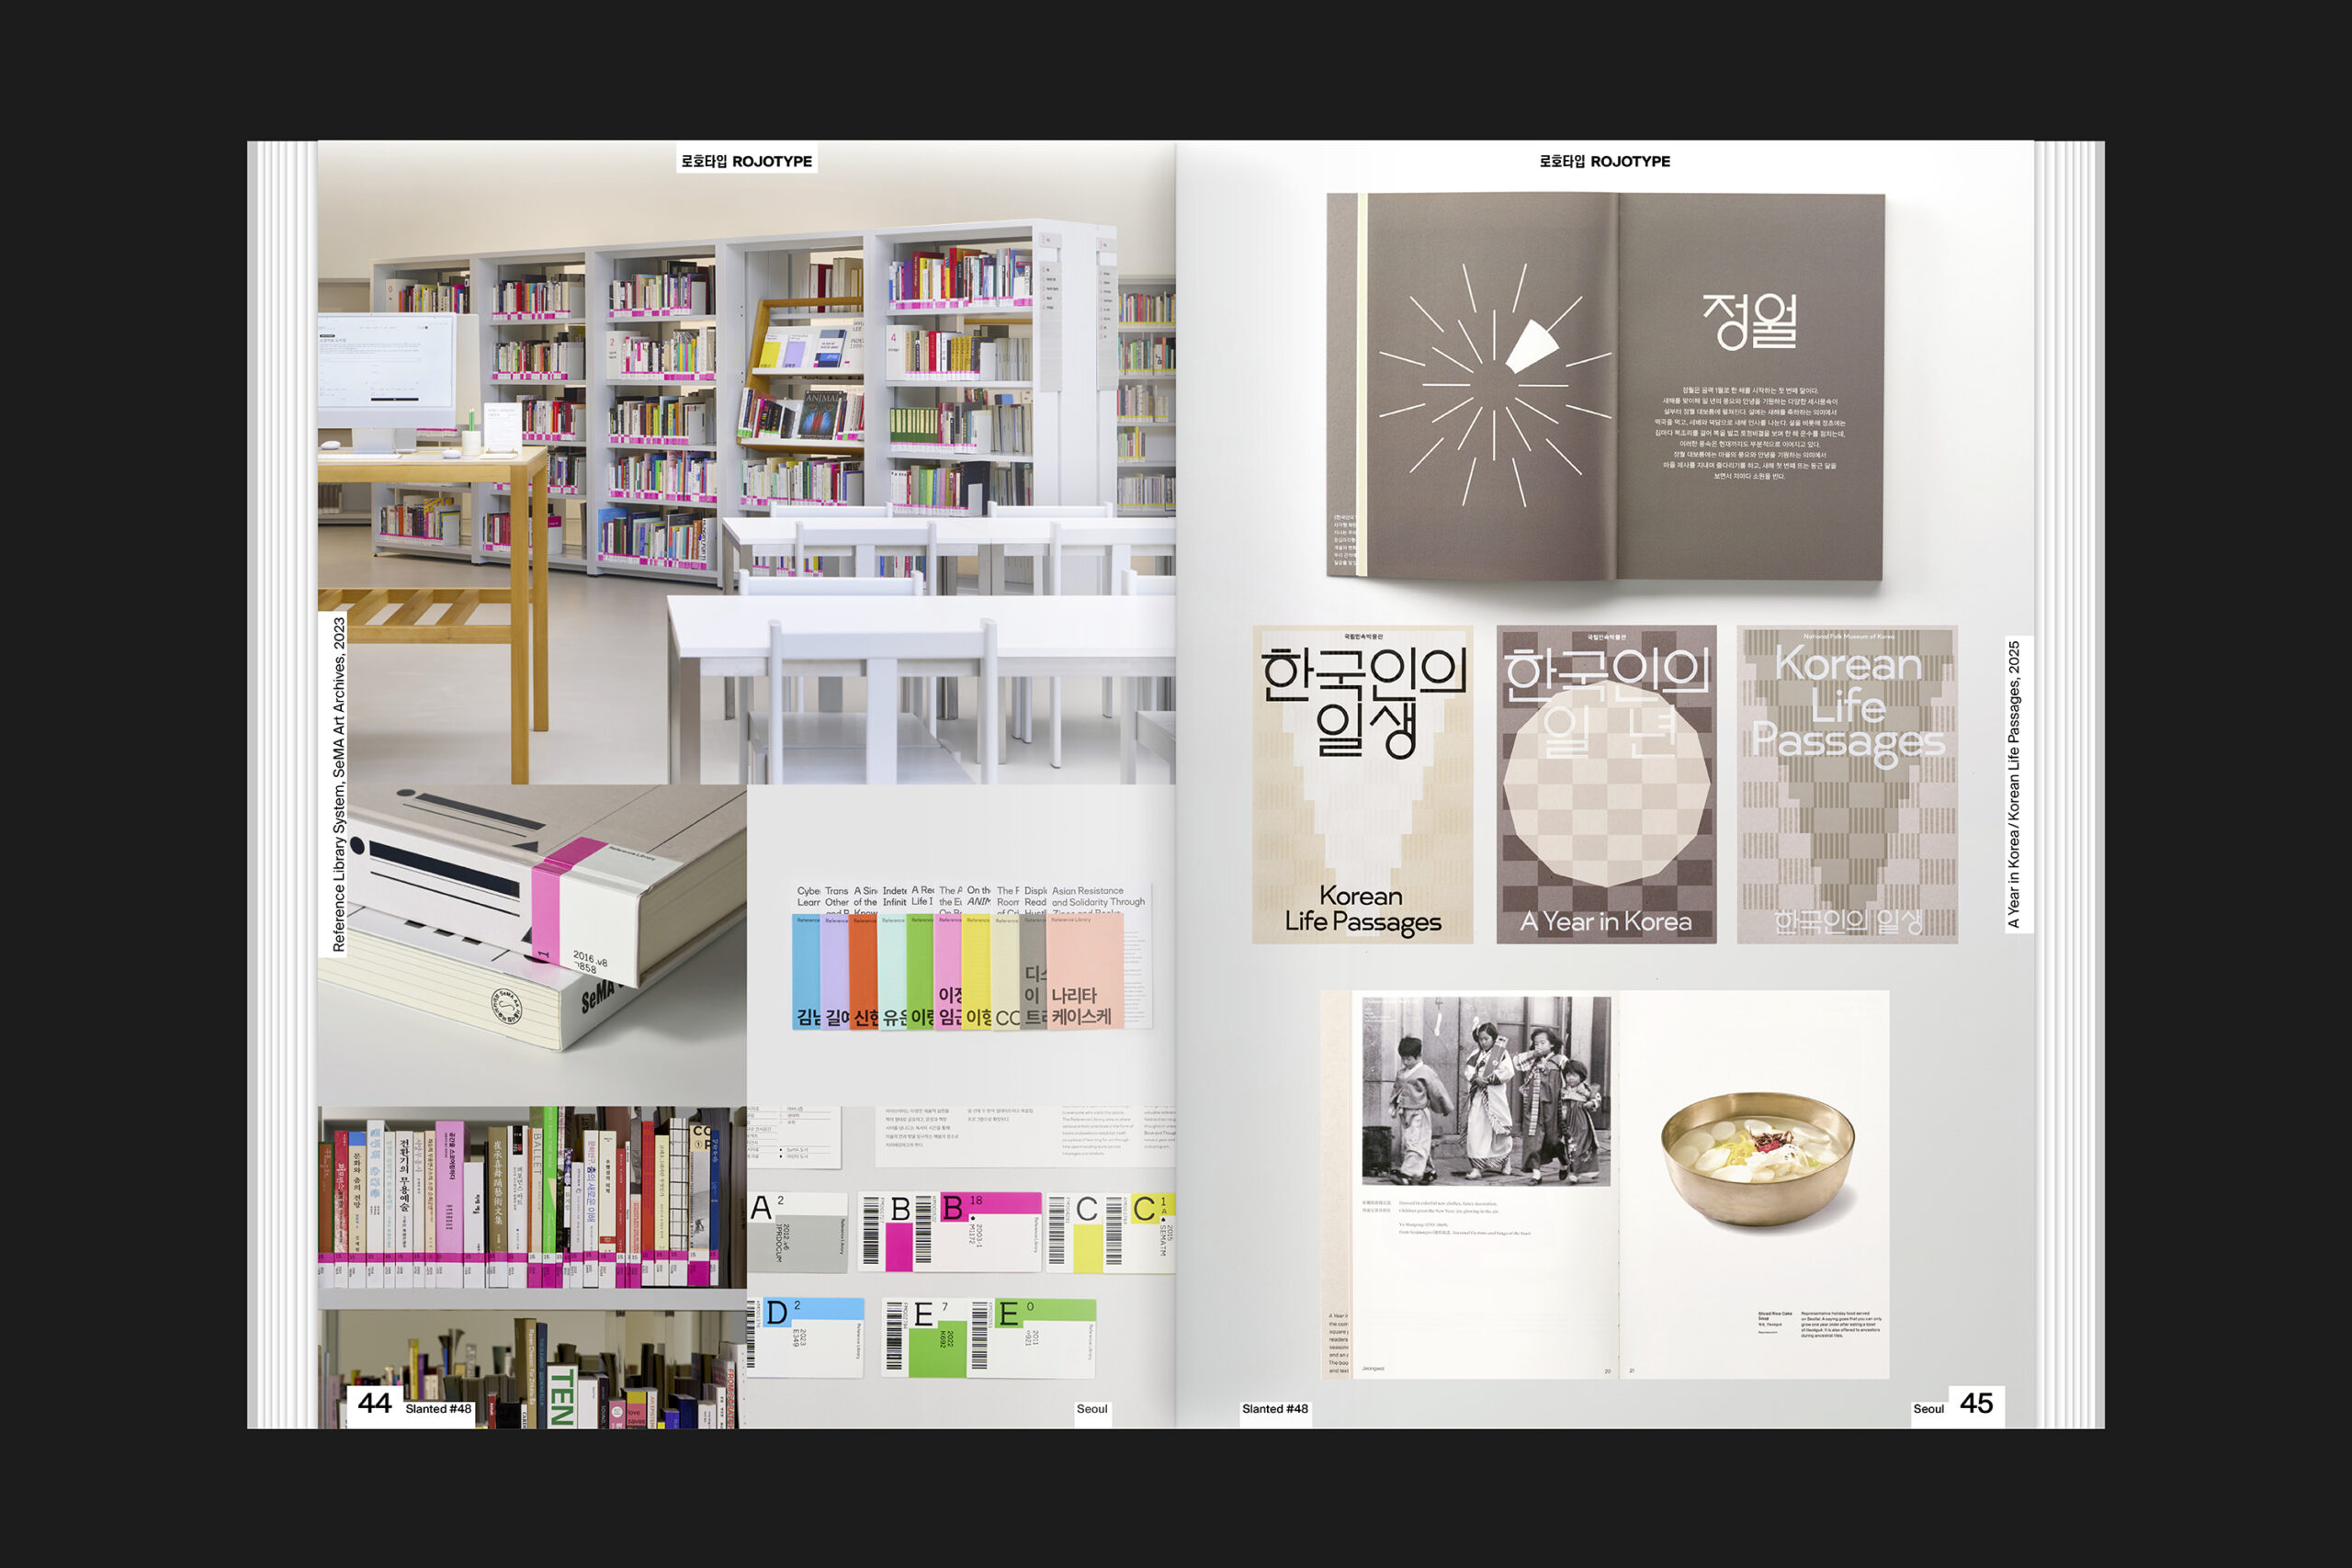Open the black-and-white photo of children in hanbok
This screenshot has width=2352, height=1568.
pyautogui.click(x=1486, y=1091)
